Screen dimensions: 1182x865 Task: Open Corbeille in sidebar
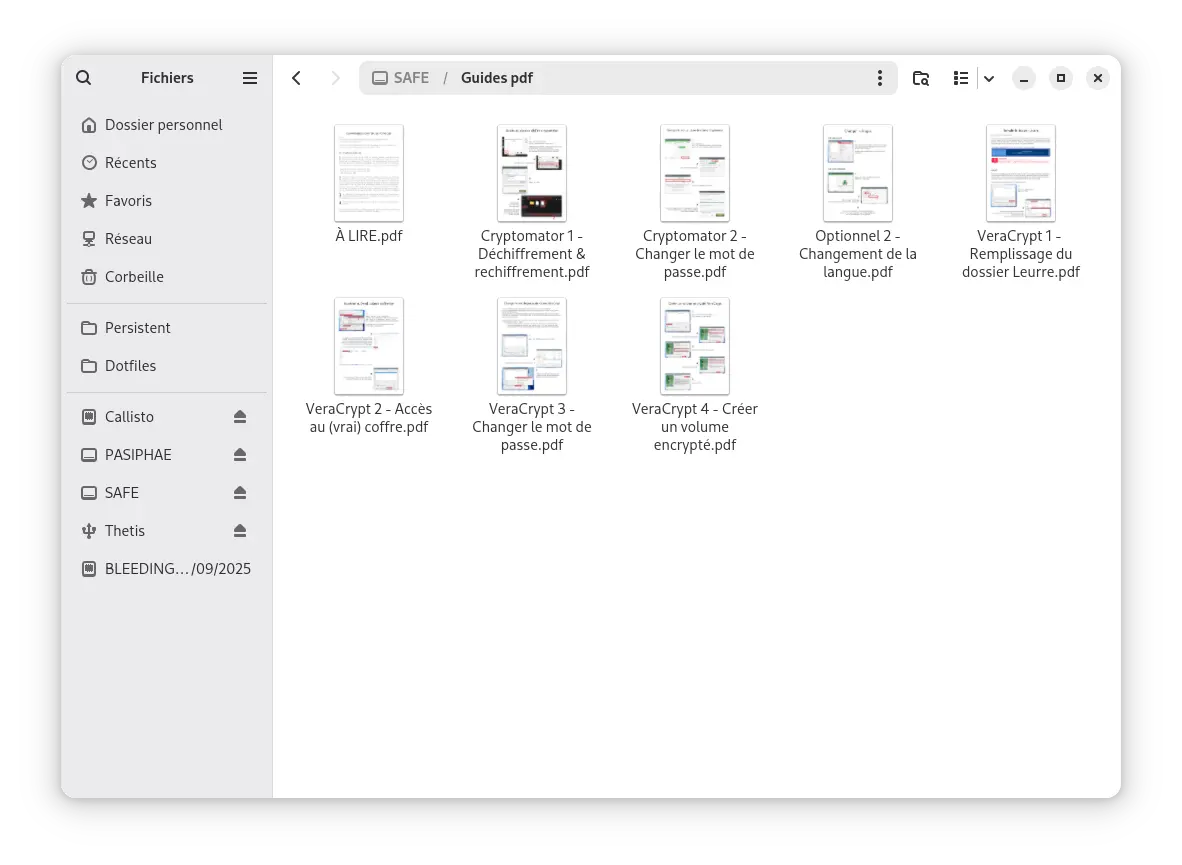coord(167,277)
